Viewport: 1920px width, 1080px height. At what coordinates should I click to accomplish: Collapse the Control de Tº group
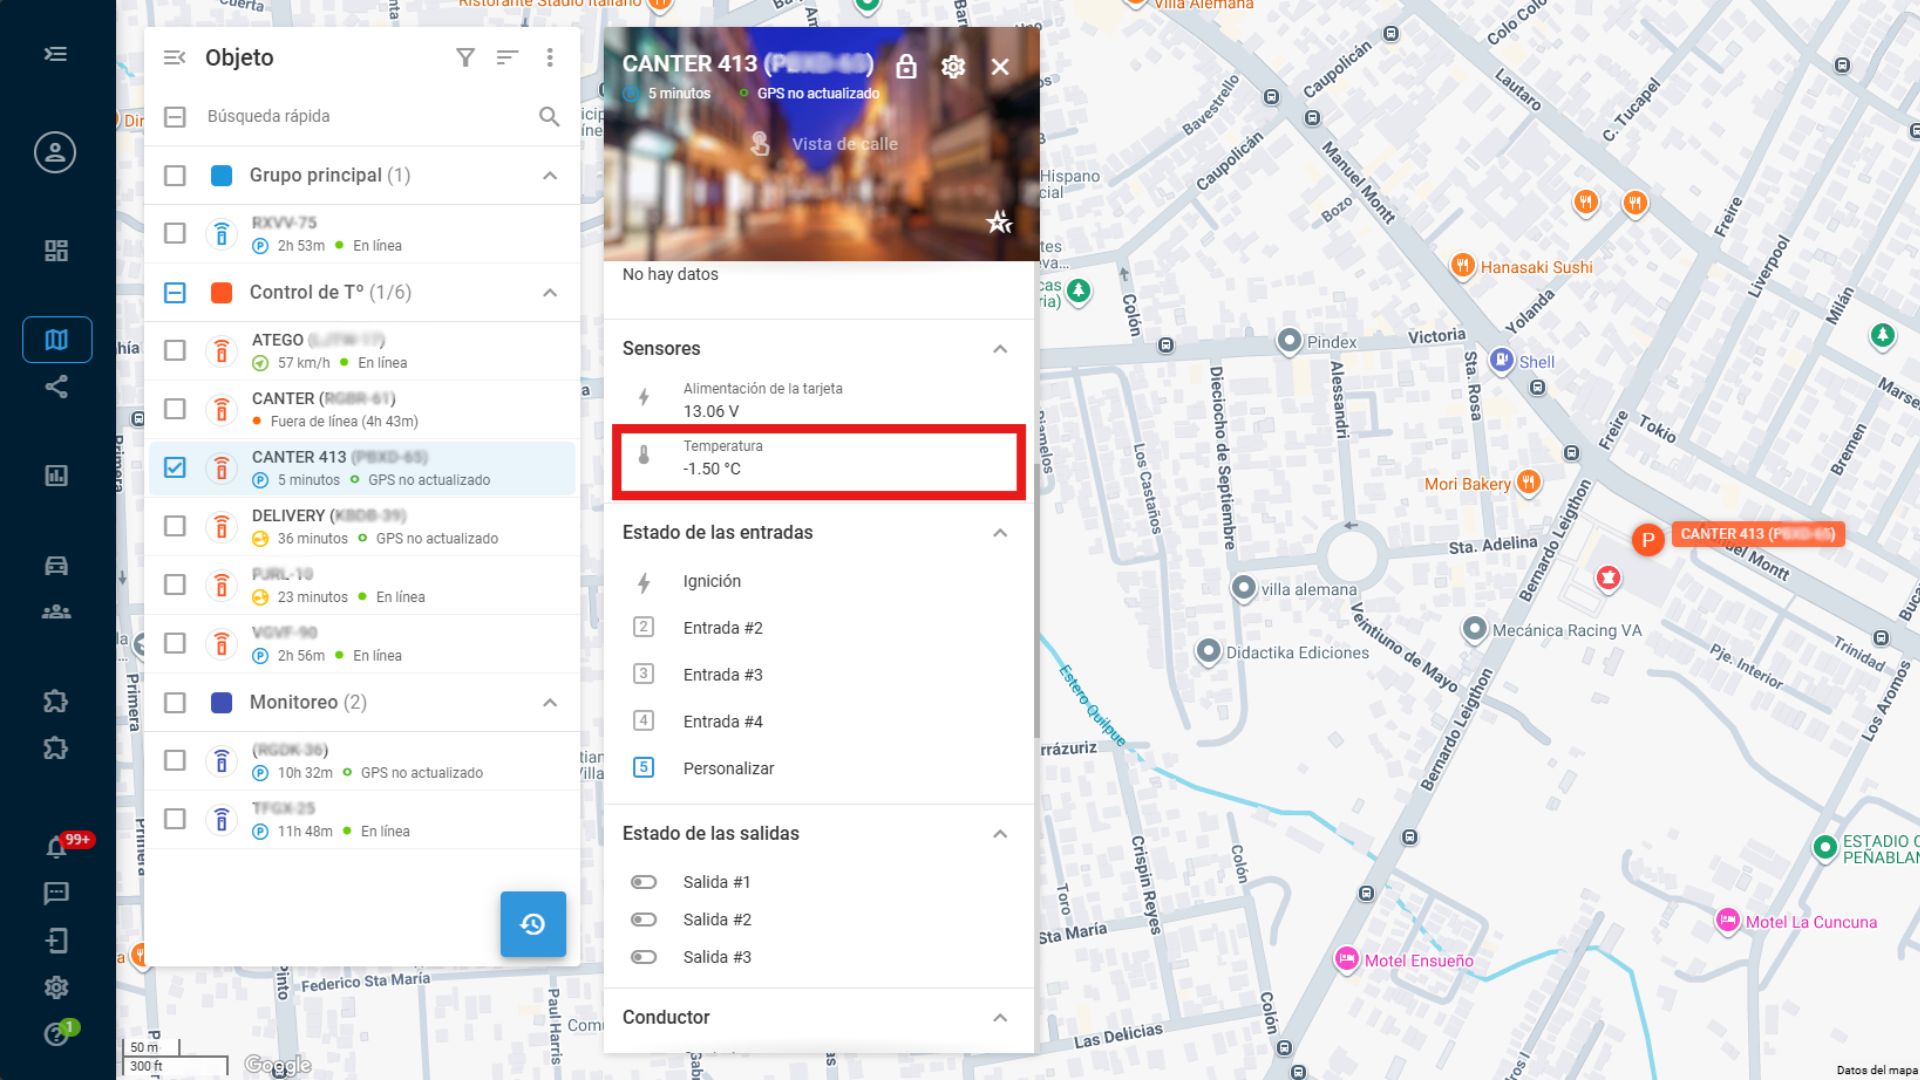point(549,293)
